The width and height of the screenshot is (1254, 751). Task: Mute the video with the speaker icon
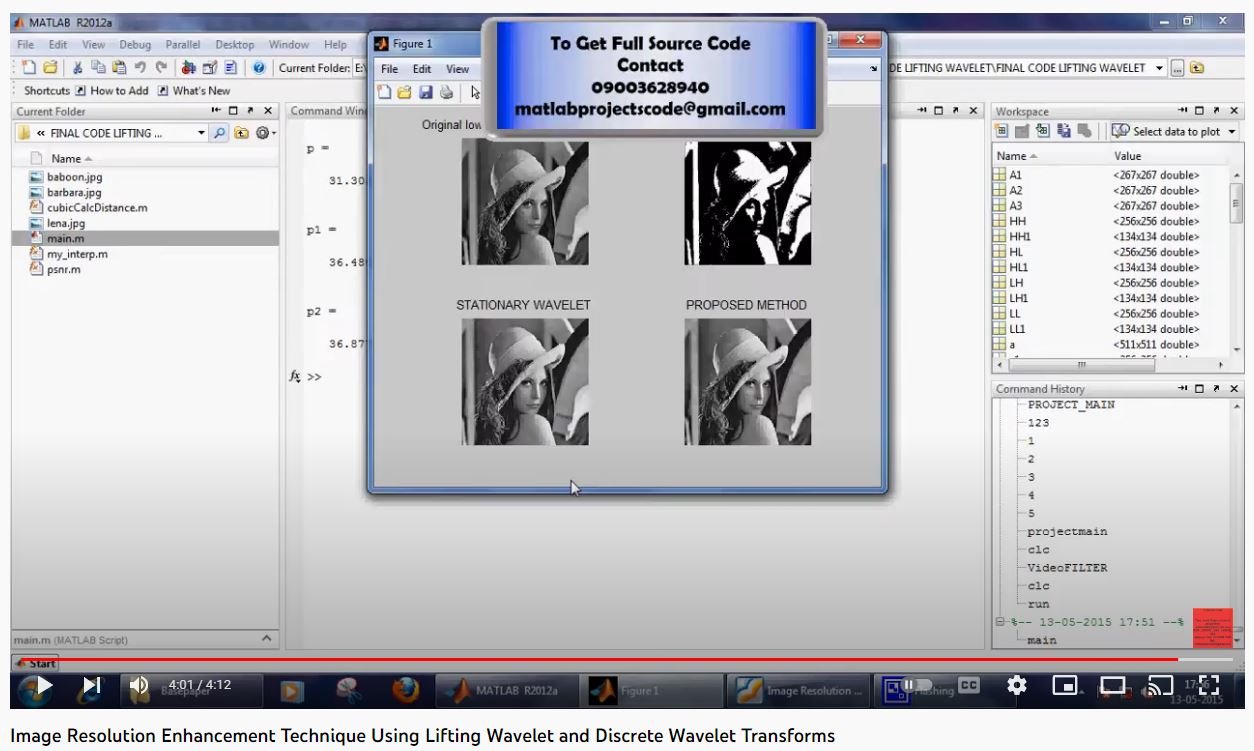(x=139, y=686)
